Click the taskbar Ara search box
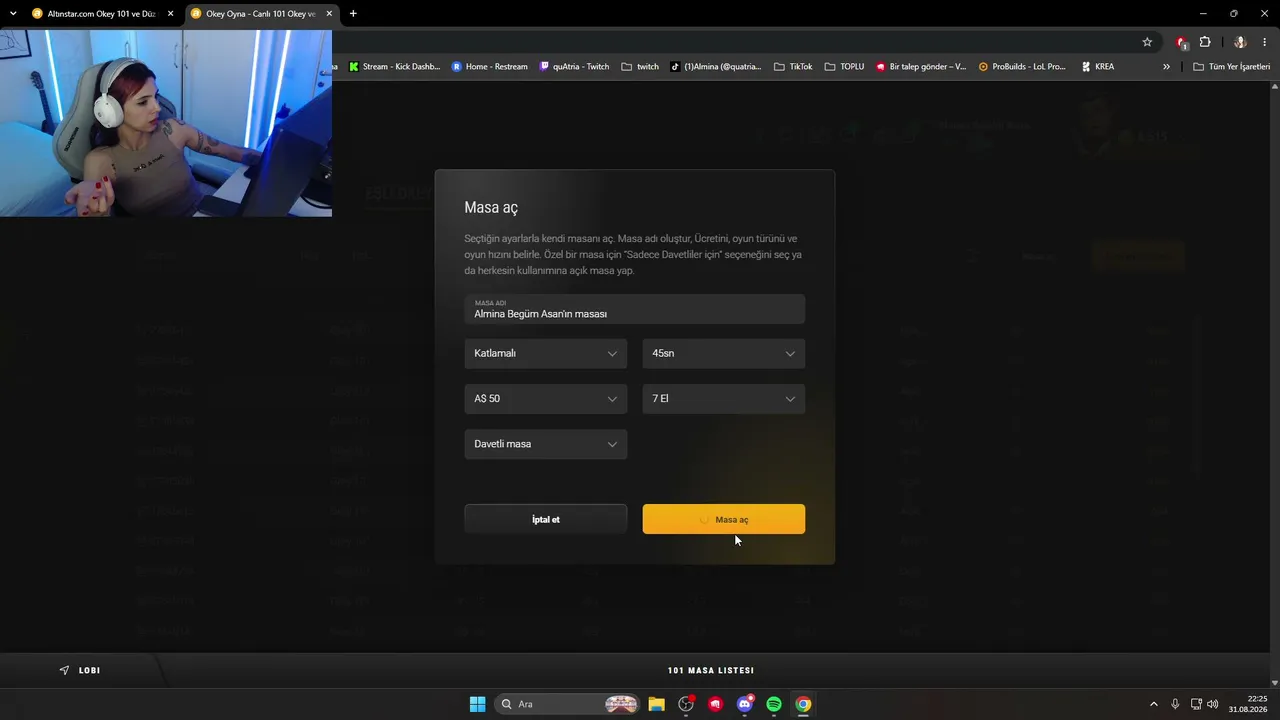Image resolution: width=1280 pixels, height=720 pixels. pos(568,704)
